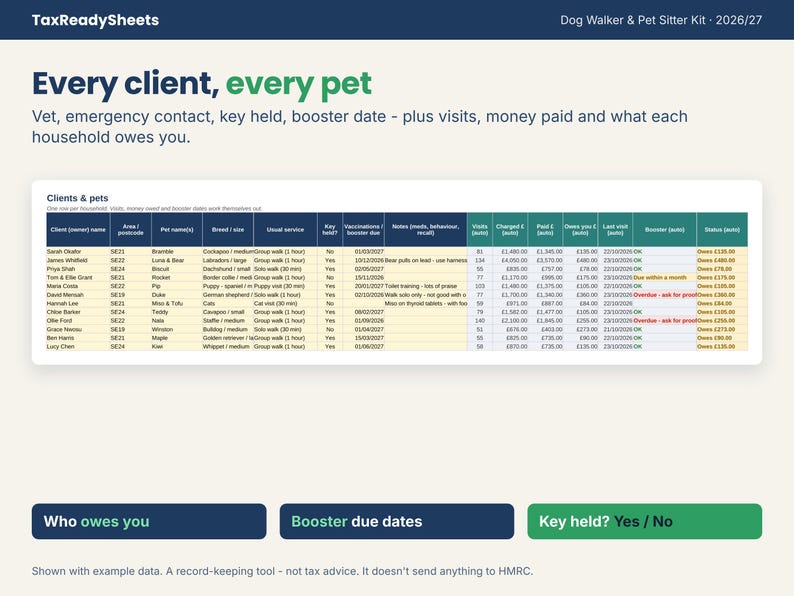Select the "Area / postcode" column header
The height and width of the screenshot is (596, 794).
[x=131, y=229]
